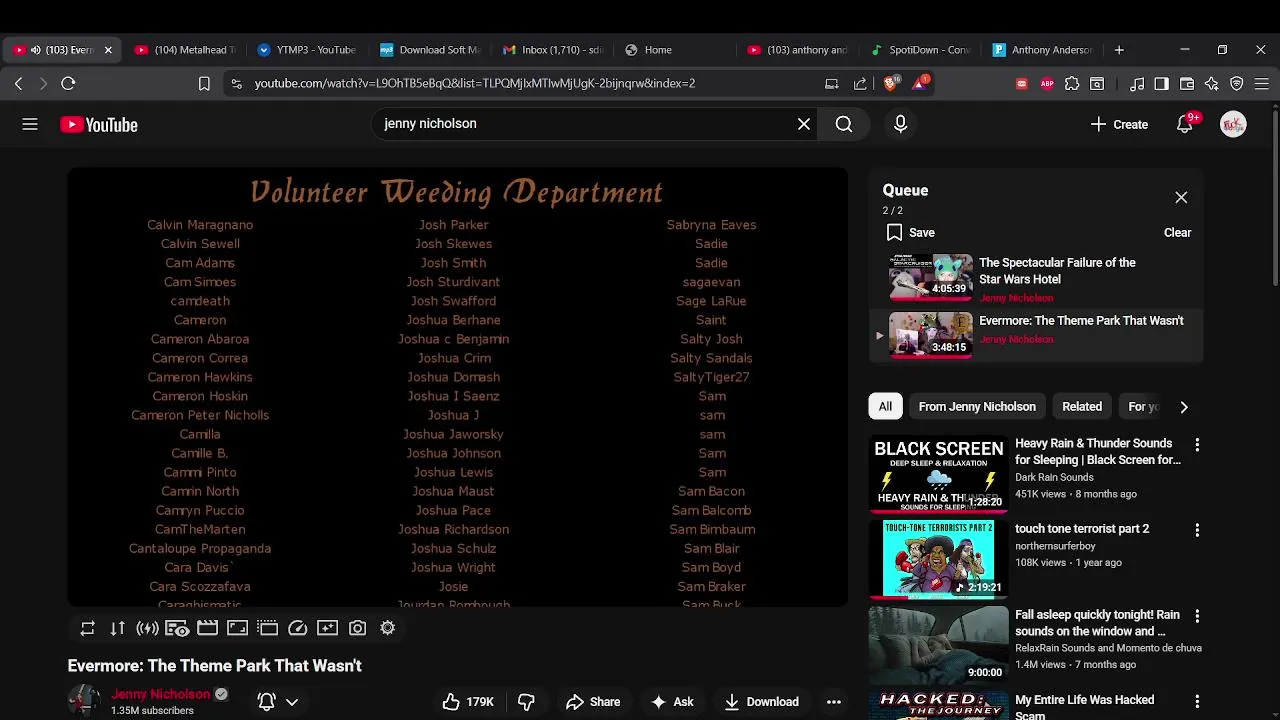Click the resize video player icon
The image size is (1280, 720).
point(237,628)
